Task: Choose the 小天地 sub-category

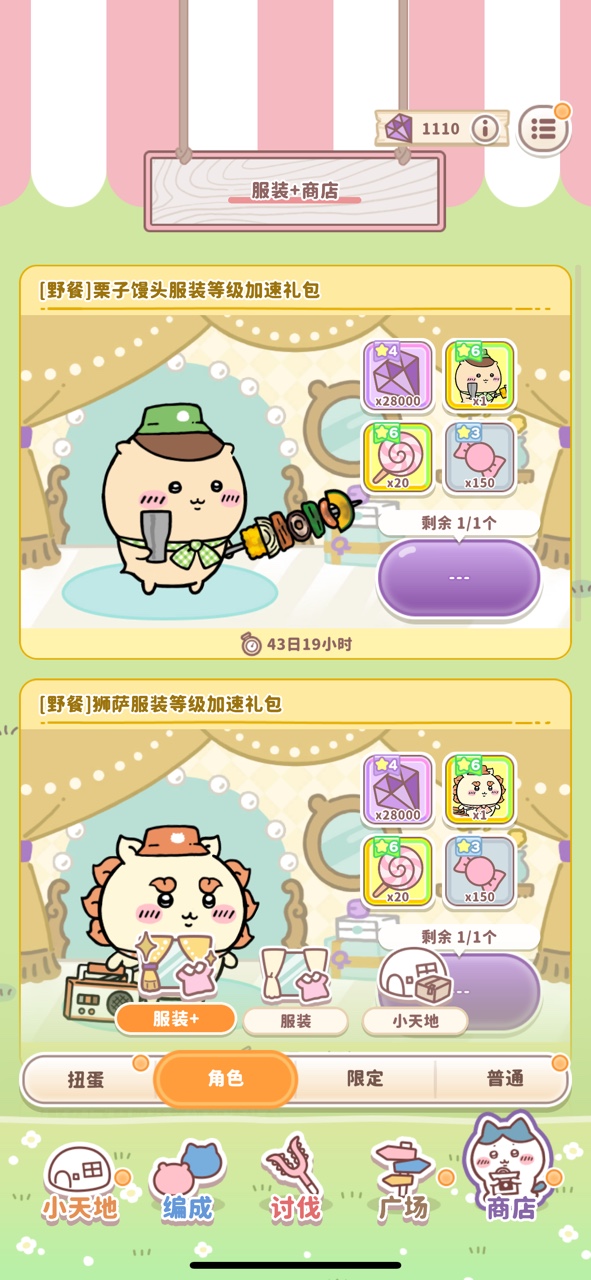Action: pyautogui.click(x=414, y=1021)
